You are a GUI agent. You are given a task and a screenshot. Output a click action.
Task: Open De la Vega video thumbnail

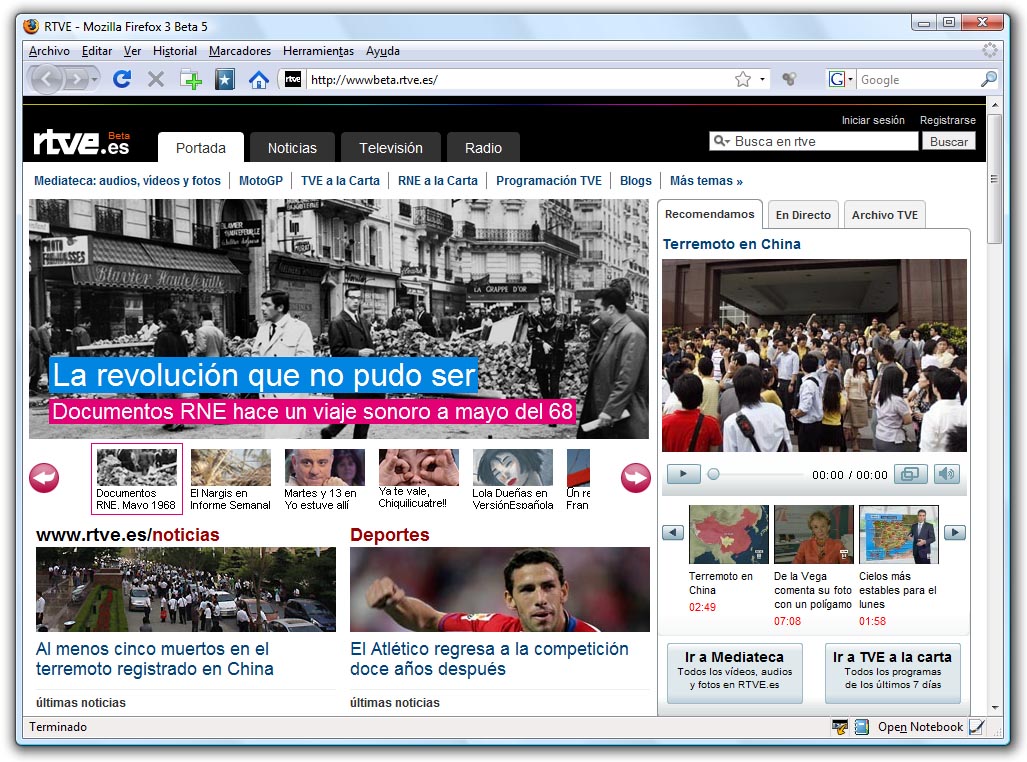(x=813, y=534)
